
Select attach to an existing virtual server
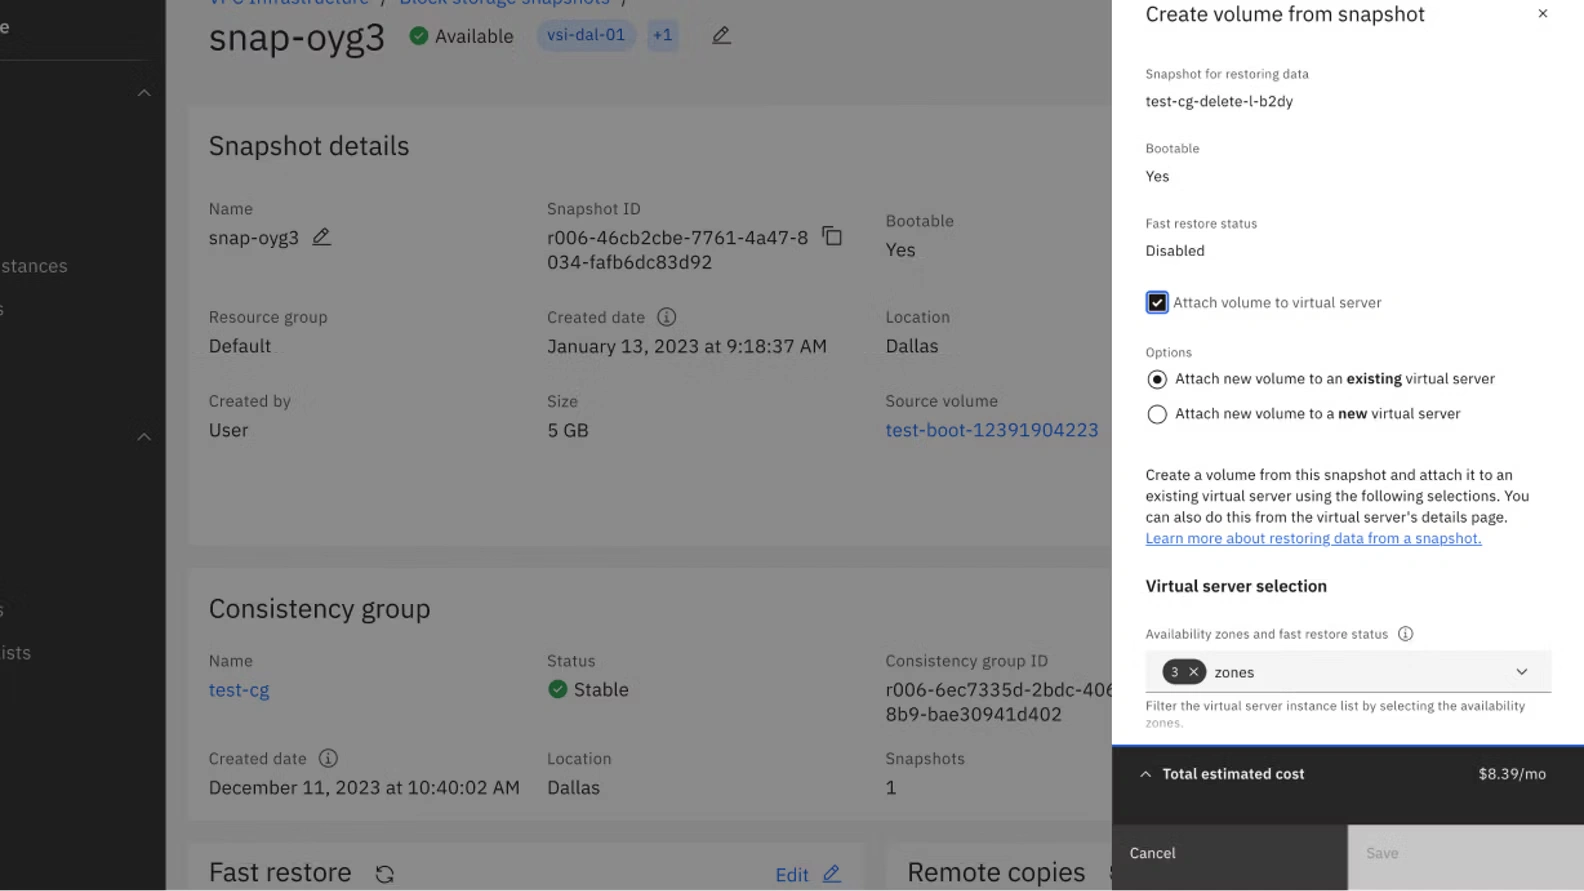(1157, 379)
